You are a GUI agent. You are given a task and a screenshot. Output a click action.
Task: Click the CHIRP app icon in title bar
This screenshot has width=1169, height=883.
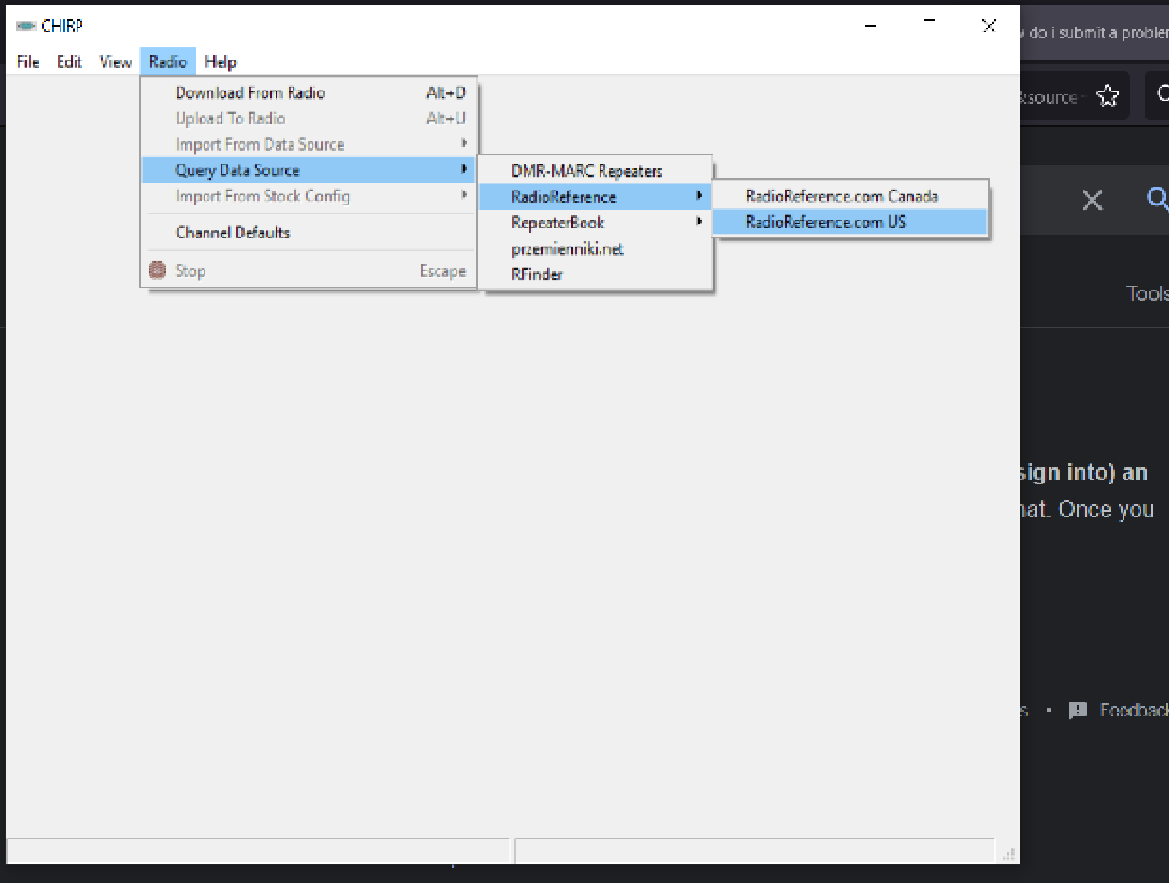(x=26, y=26)
